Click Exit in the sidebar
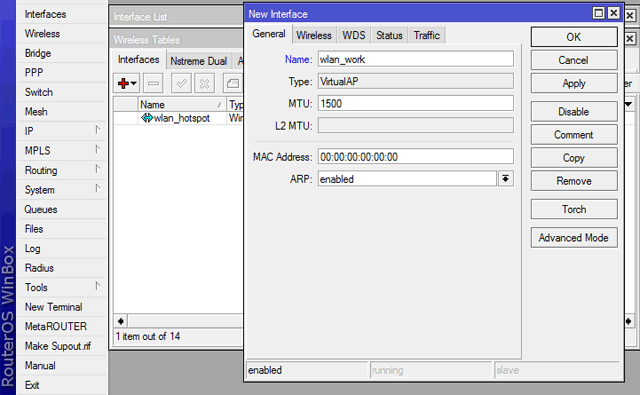This screenshot has height=395, width=640. [x=62, y=385]
